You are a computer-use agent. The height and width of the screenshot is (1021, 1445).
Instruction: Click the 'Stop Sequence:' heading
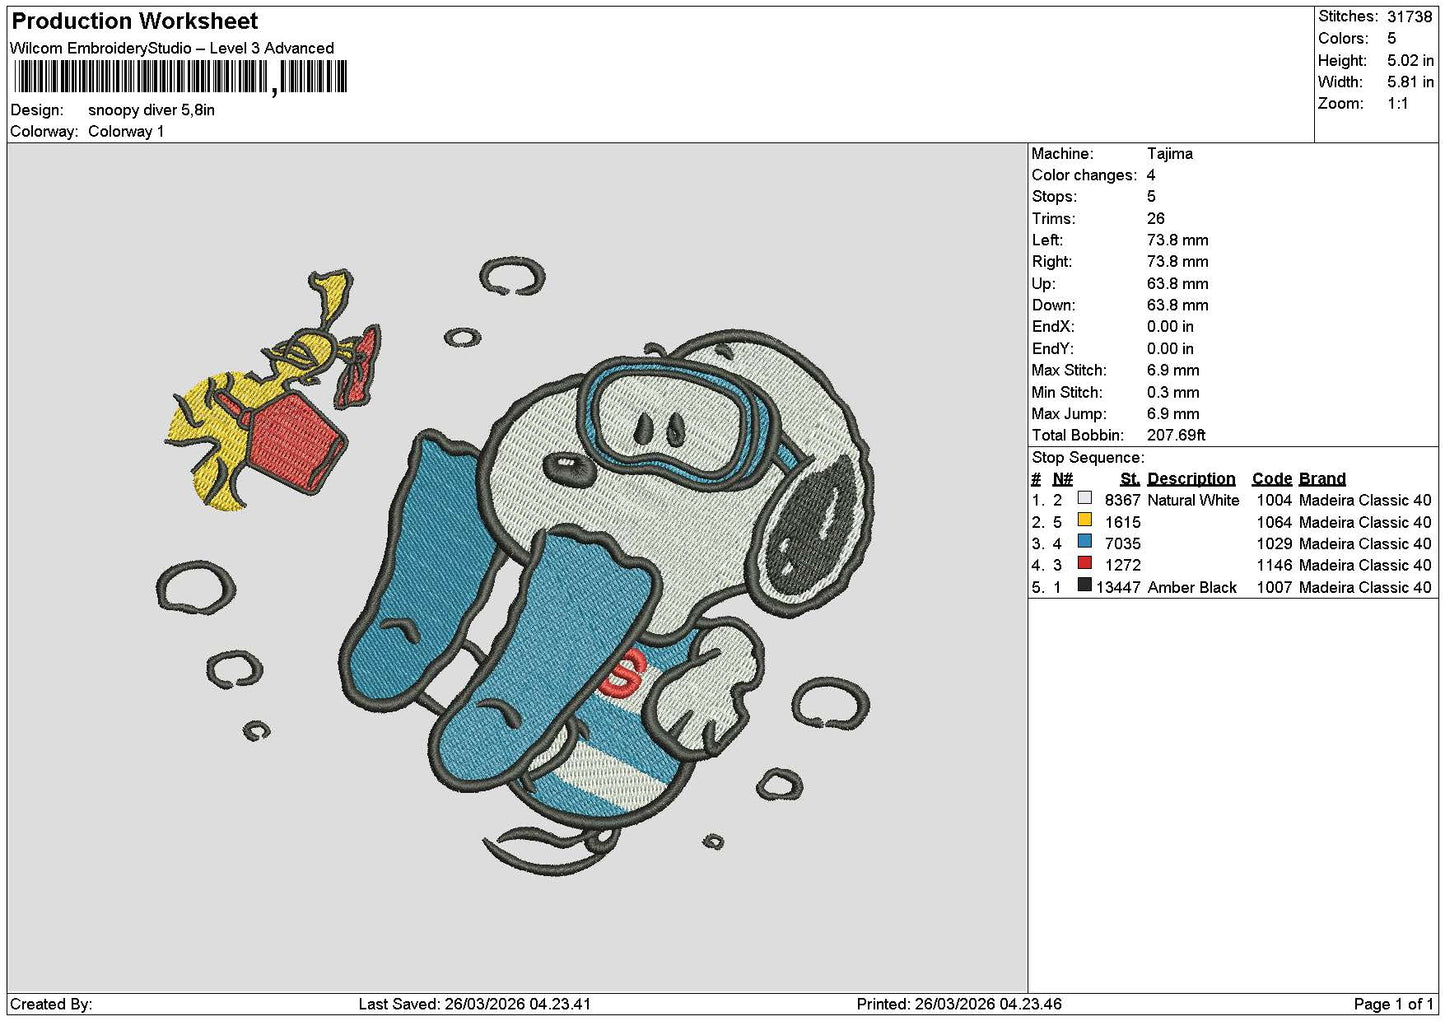click(x=1088, y=457)
